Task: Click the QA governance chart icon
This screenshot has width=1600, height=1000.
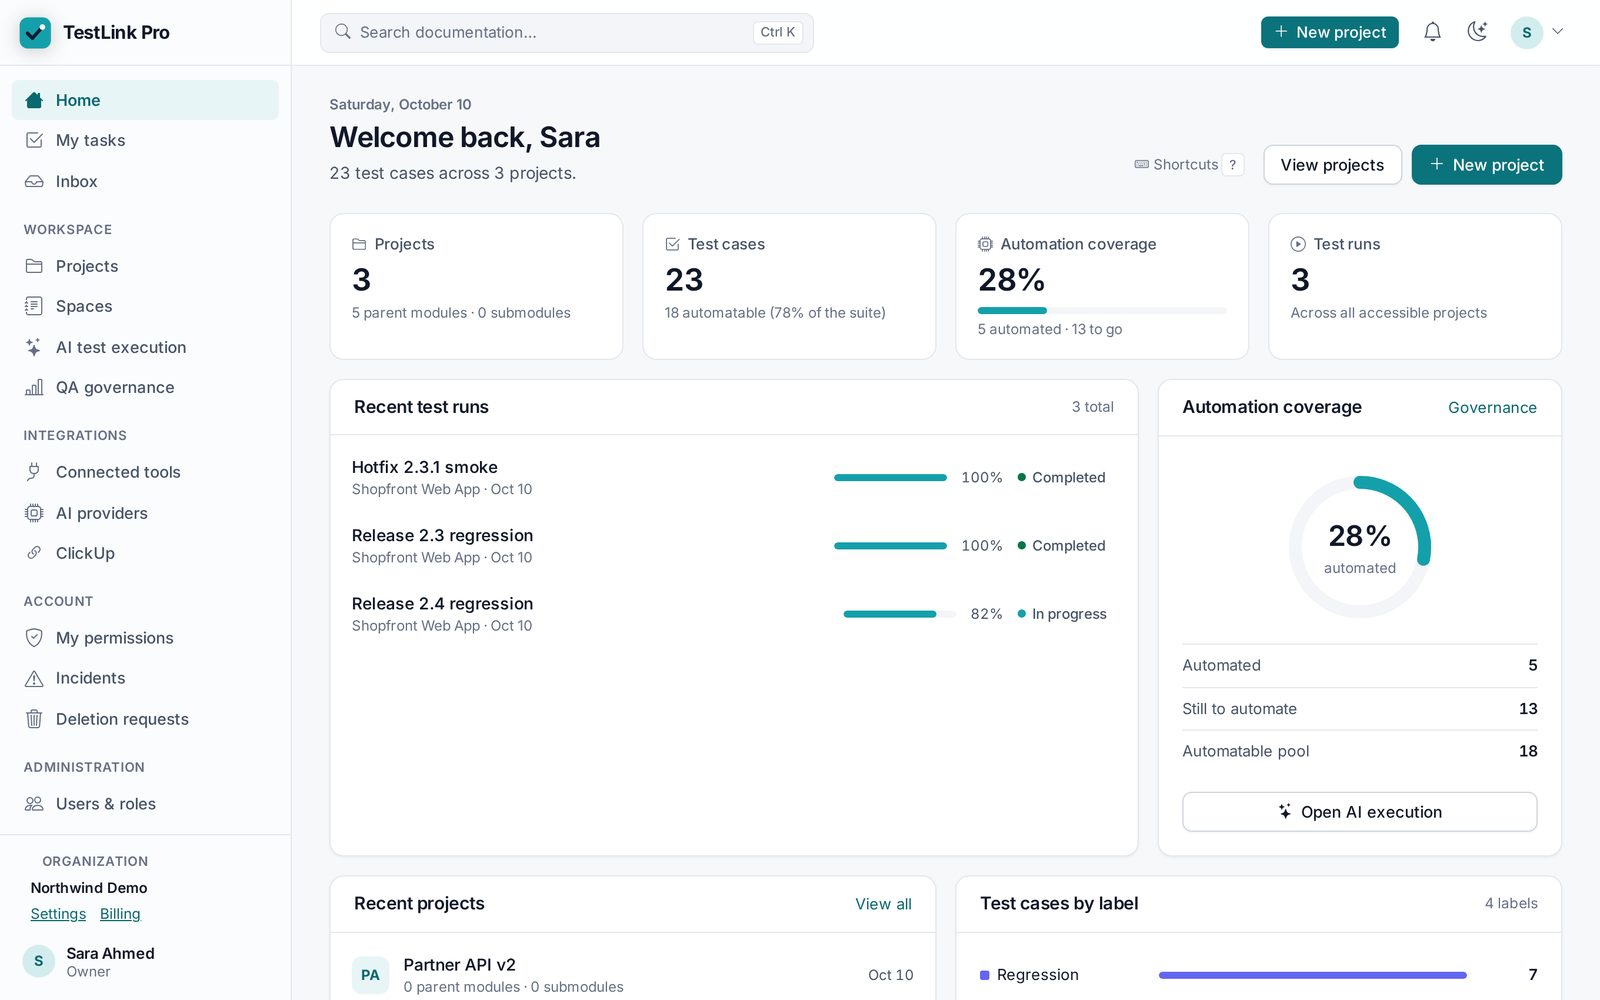Action: point(34,387)
